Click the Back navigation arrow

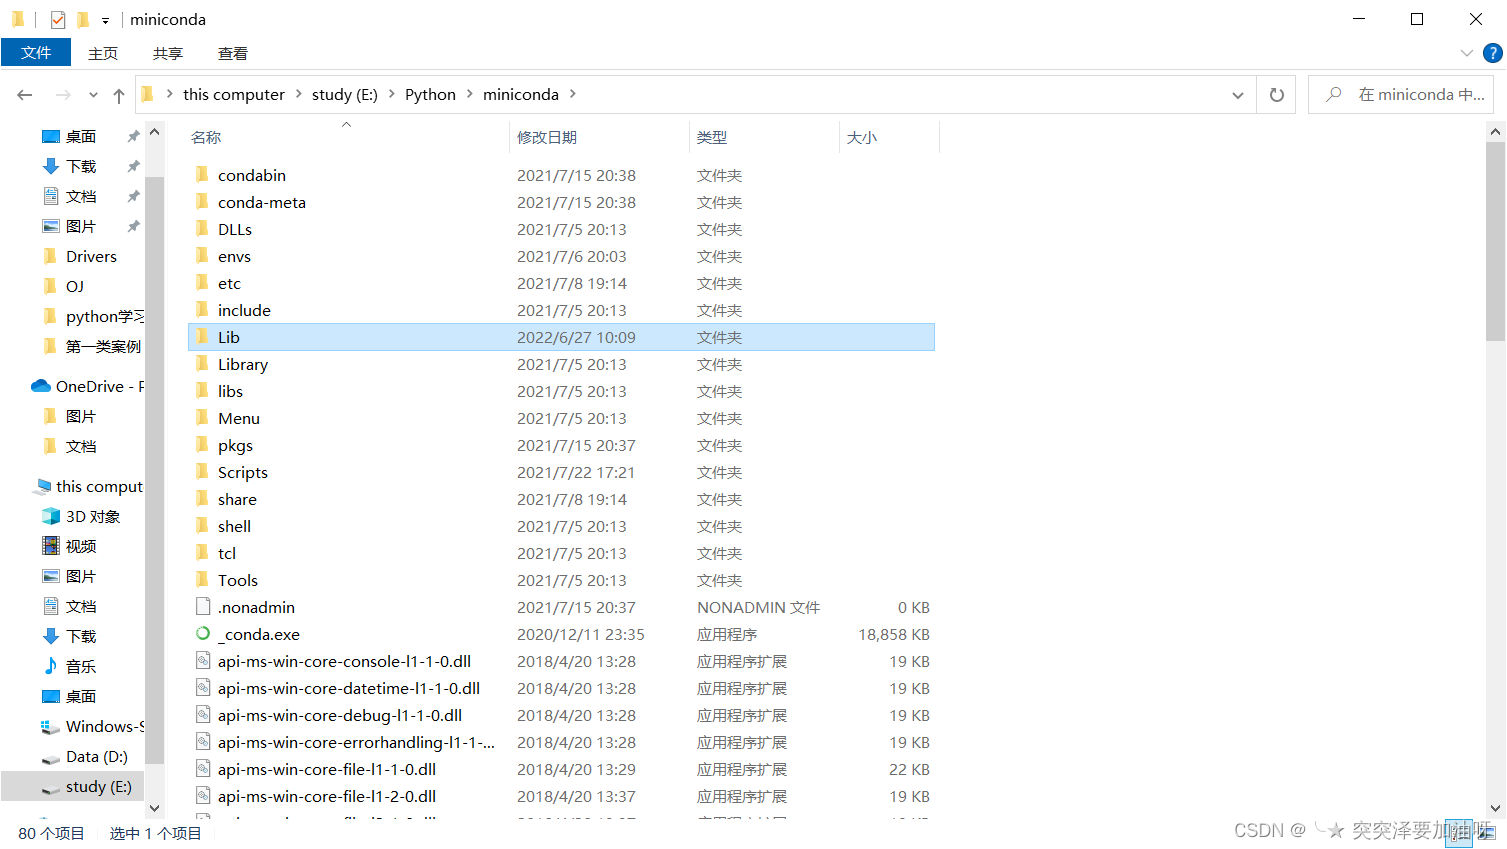pyautogui.click(x=25, y=95)
